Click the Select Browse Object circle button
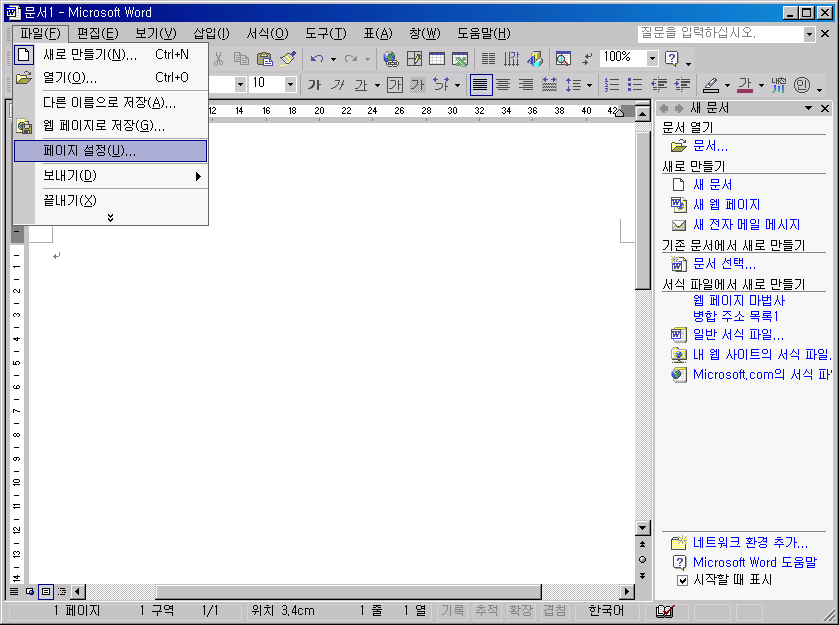Viewport: 839px width, 625px height. tap(643, 560)
